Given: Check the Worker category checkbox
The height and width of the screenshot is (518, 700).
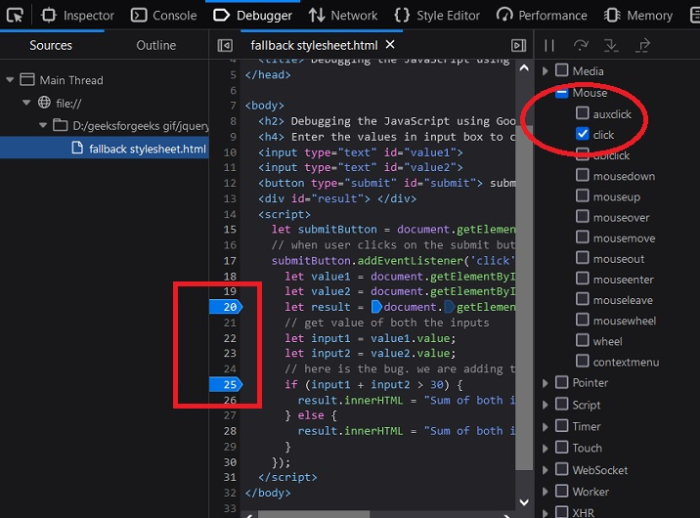Looking at the screenshot, I should point(562,491).
